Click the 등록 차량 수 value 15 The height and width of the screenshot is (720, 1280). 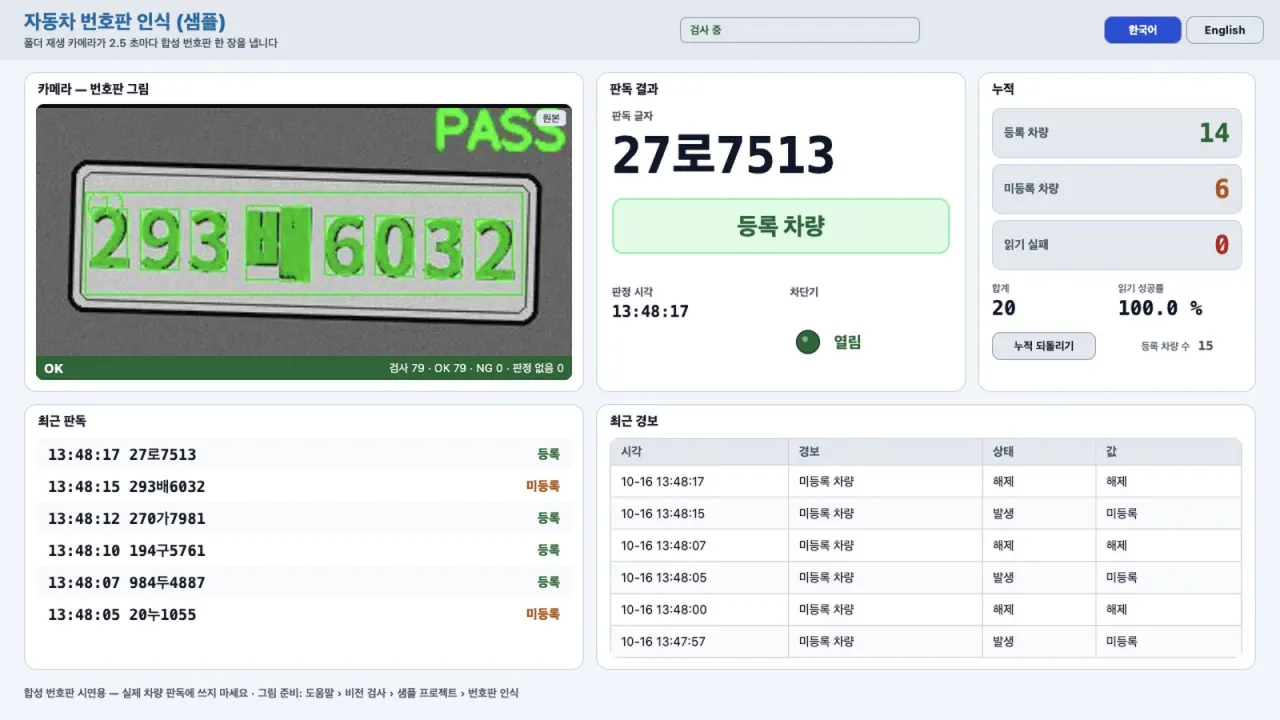coord(1205,346)
